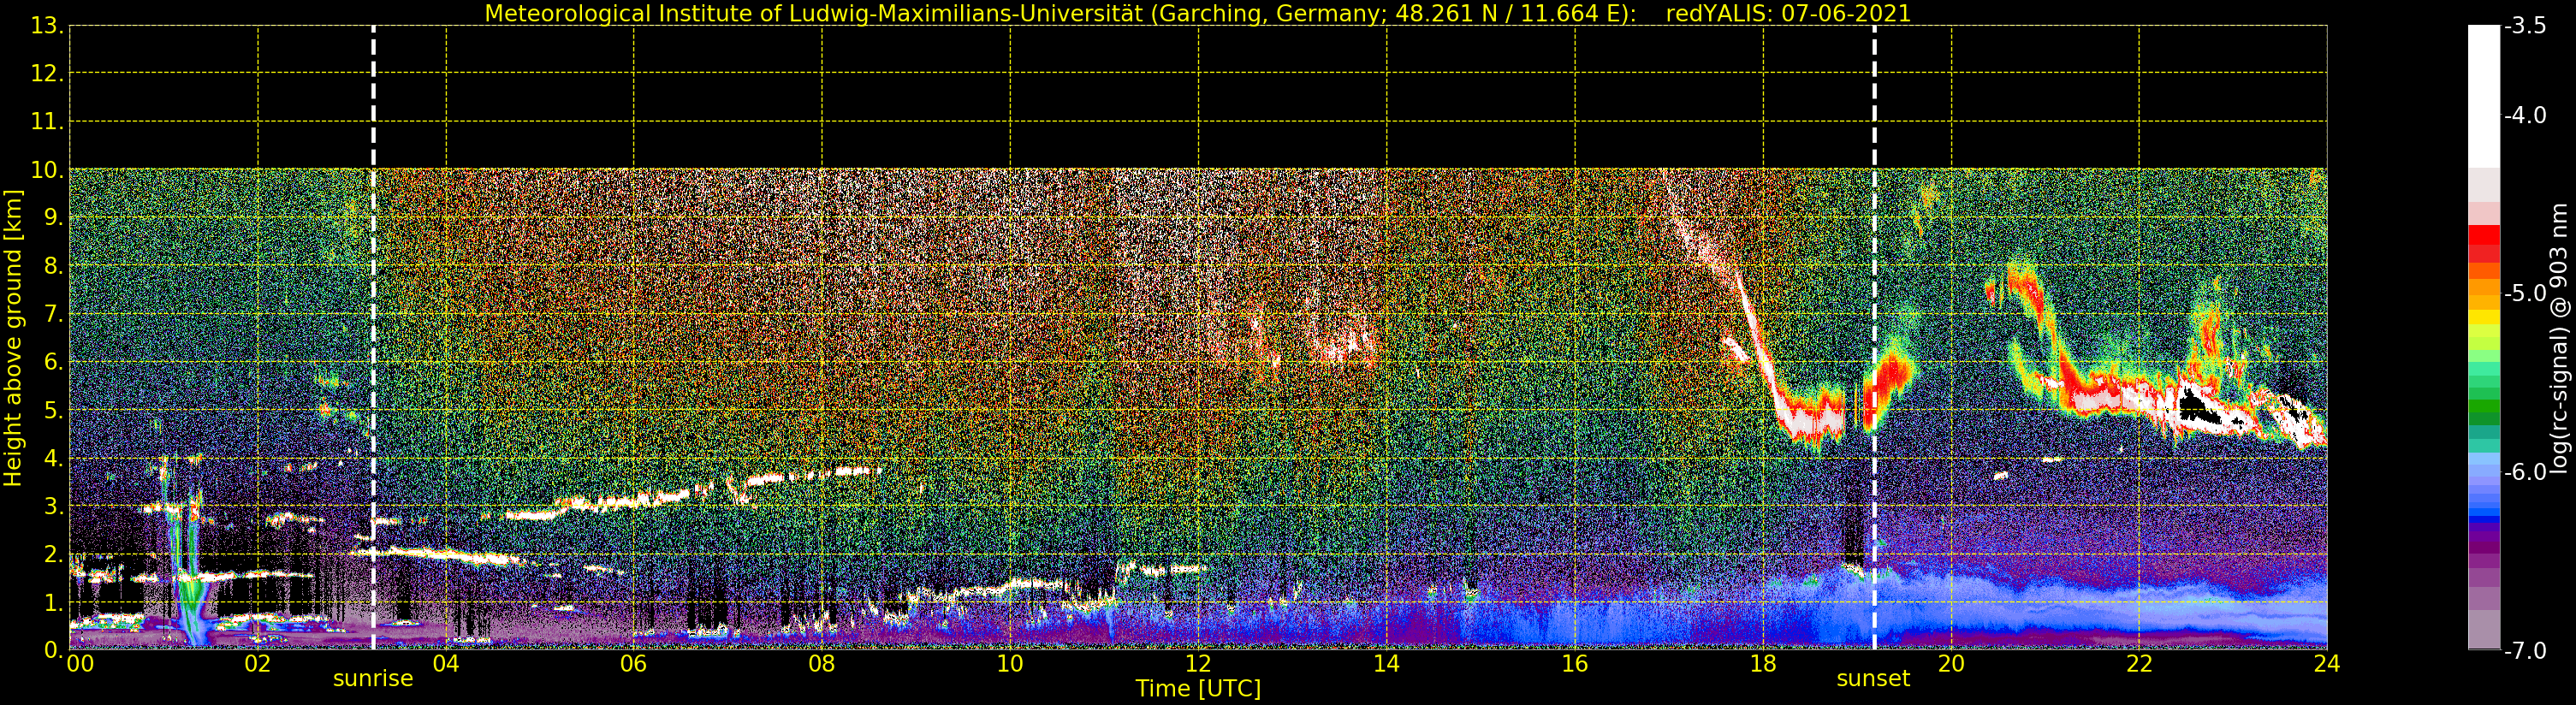Click the height axis tick '12.'
The width and height of the screenshot is (2576, 705).
tap(46, 74)
